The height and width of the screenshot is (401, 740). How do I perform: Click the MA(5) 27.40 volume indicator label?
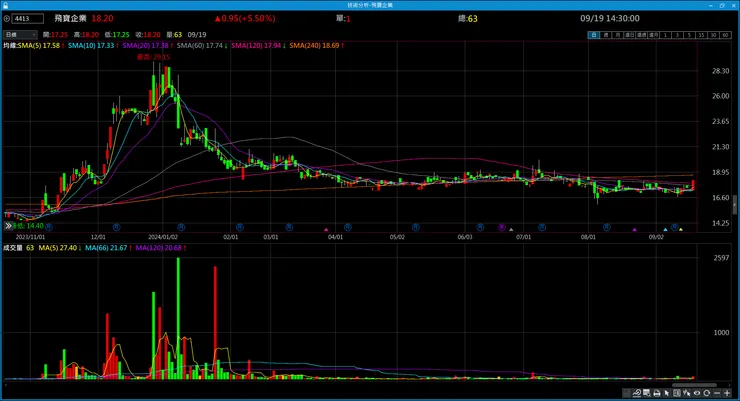(x=60, y=248)
